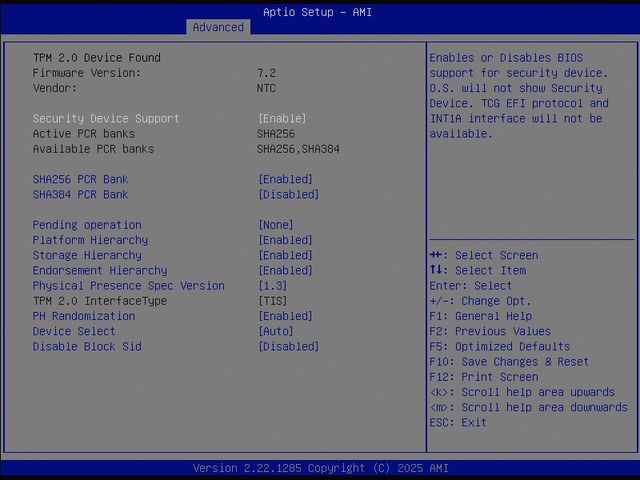This screenshot has width=640, height=480.
Task: Change SHA384 PCR Bank [Disabled] value
Action: pyautogui.click(x=289, y=194)
